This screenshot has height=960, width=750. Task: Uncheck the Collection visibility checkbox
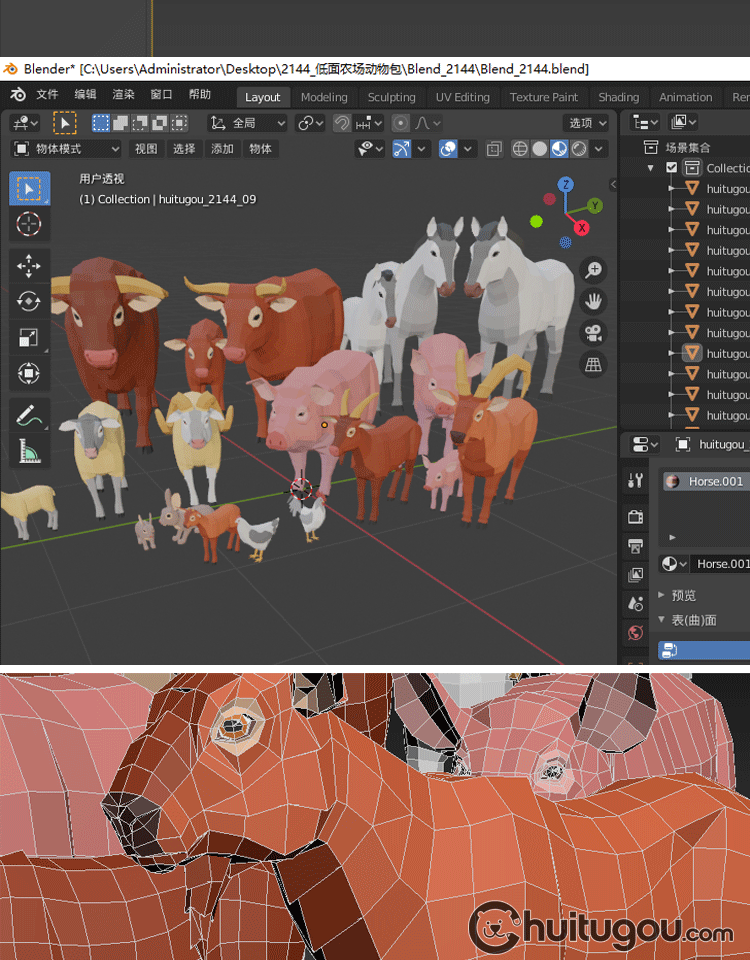(x=672, y=168)
